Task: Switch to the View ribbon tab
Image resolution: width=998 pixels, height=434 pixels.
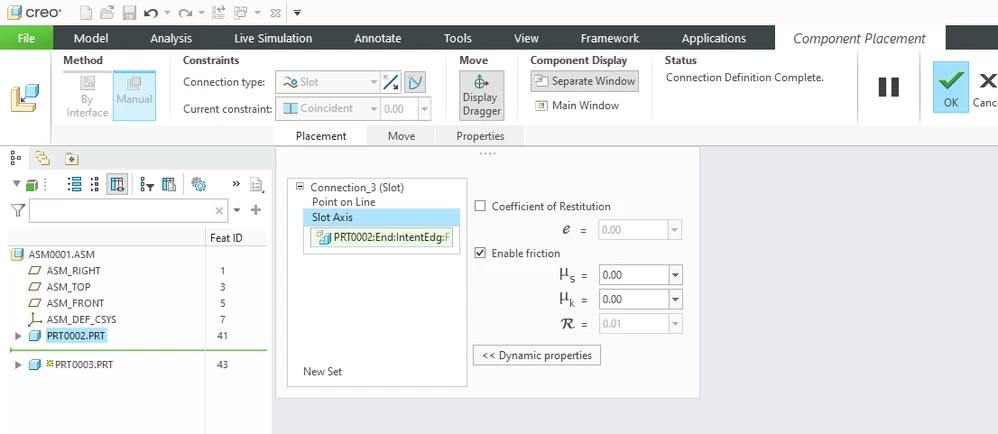Action: (526, 38)
